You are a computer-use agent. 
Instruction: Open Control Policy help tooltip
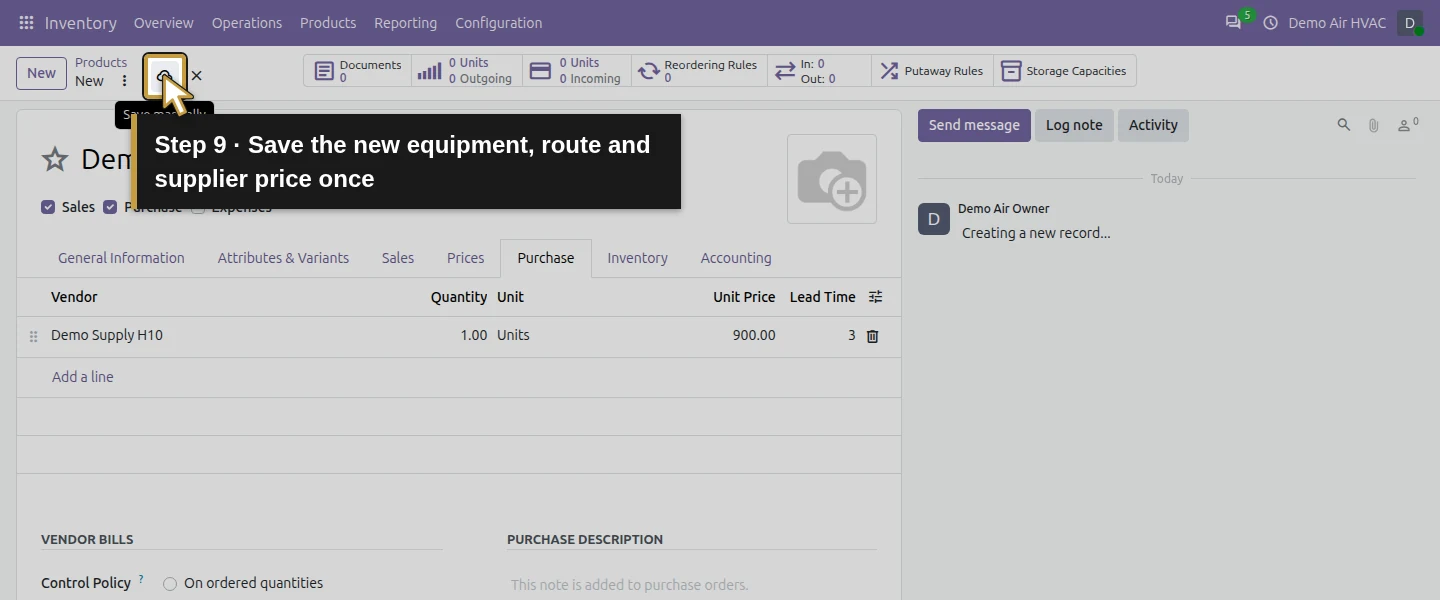(141, 579)
